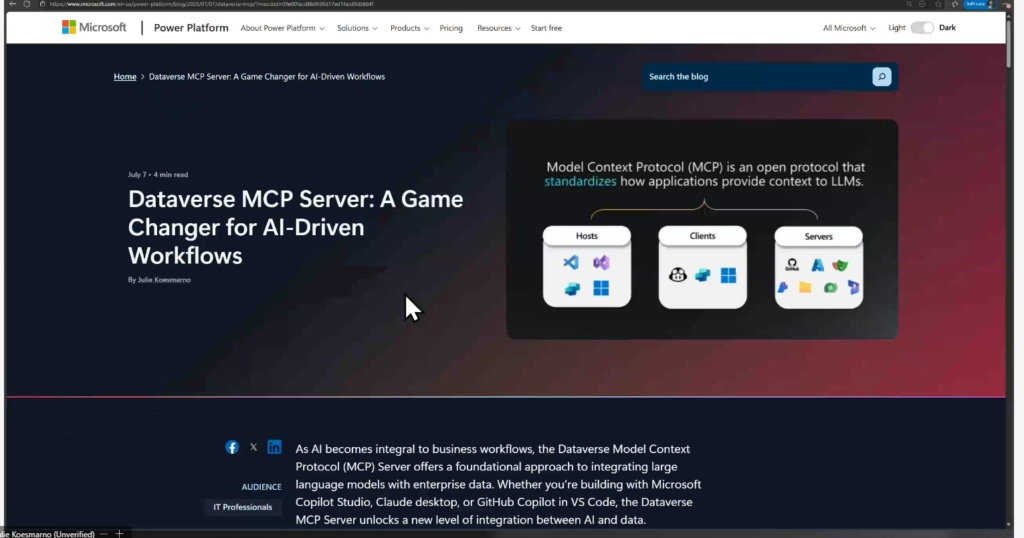This screenshot has height=538, width=1024.
Task: Click the Home breadcrumb link
Action: [125, 76]
